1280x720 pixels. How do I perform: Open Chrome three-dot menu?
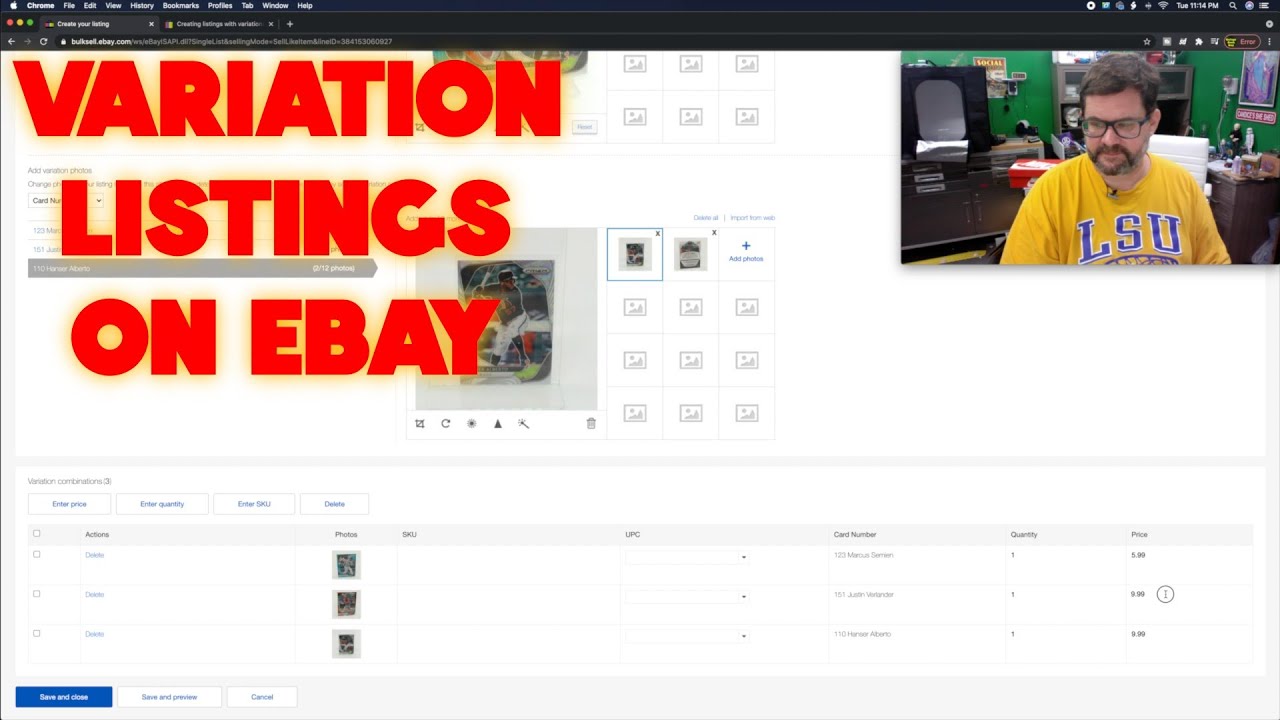(1269, 41)
